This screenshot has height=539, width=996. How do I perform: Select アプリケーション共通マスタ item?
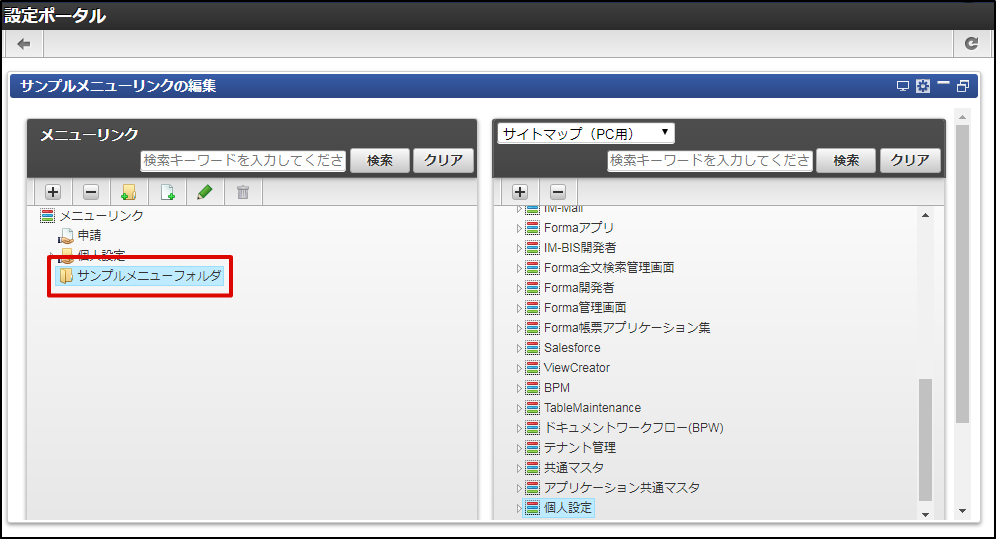coord(621,488)
